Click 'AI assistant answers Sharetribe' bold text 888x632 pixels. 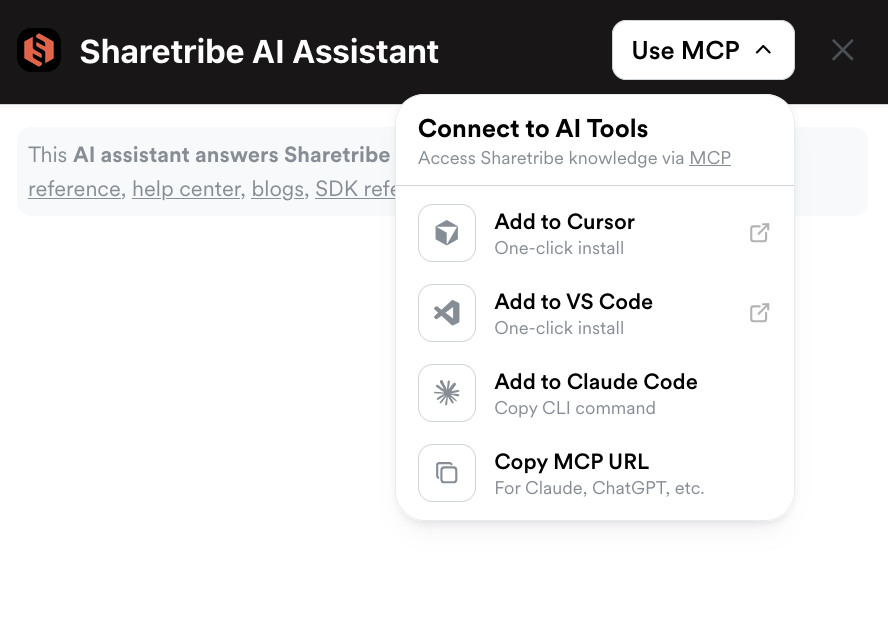point(232,155)
